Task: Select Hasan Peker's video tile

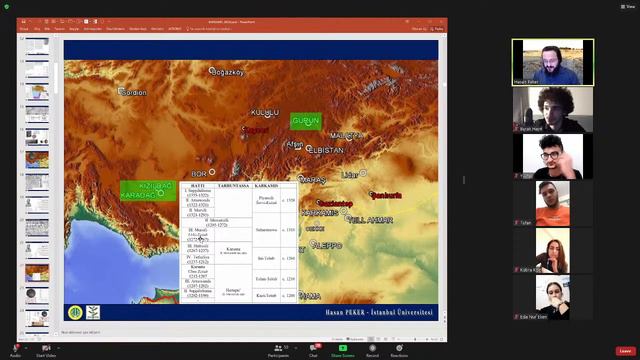Action: click(x=553, y=62)
